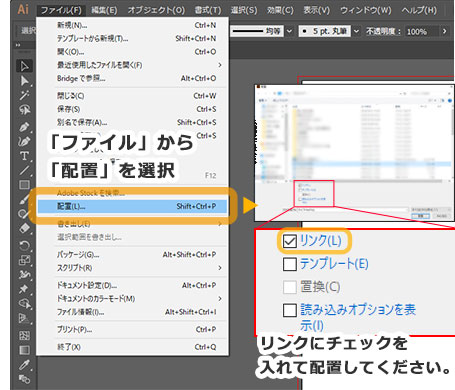Select the Magic Wand tool
Image resolution: width=455 pixels, height=390 pixels.
pyautogui.click(x=24, y=95)
